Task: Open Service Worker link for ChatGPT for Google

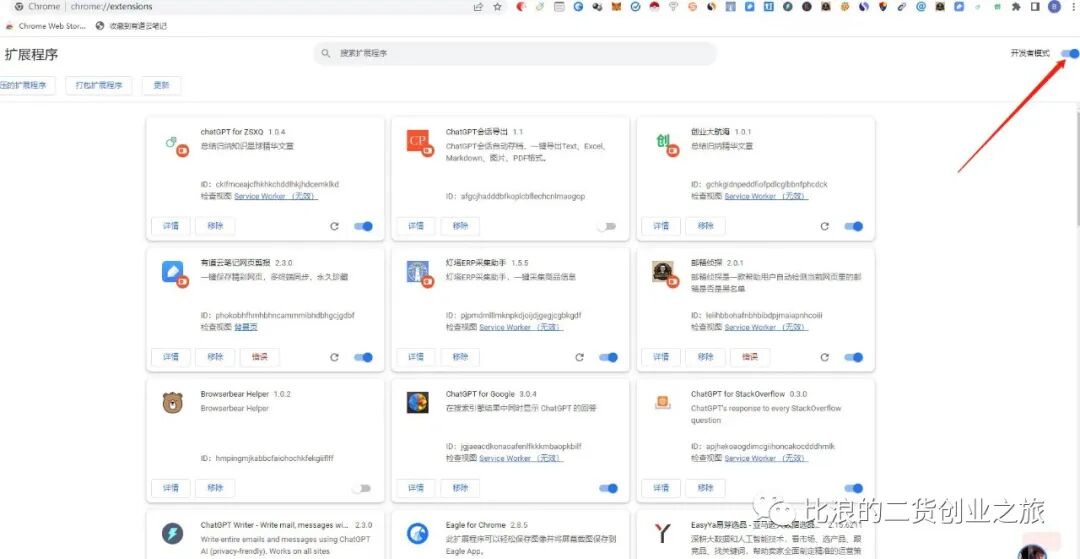Action: 521,458
